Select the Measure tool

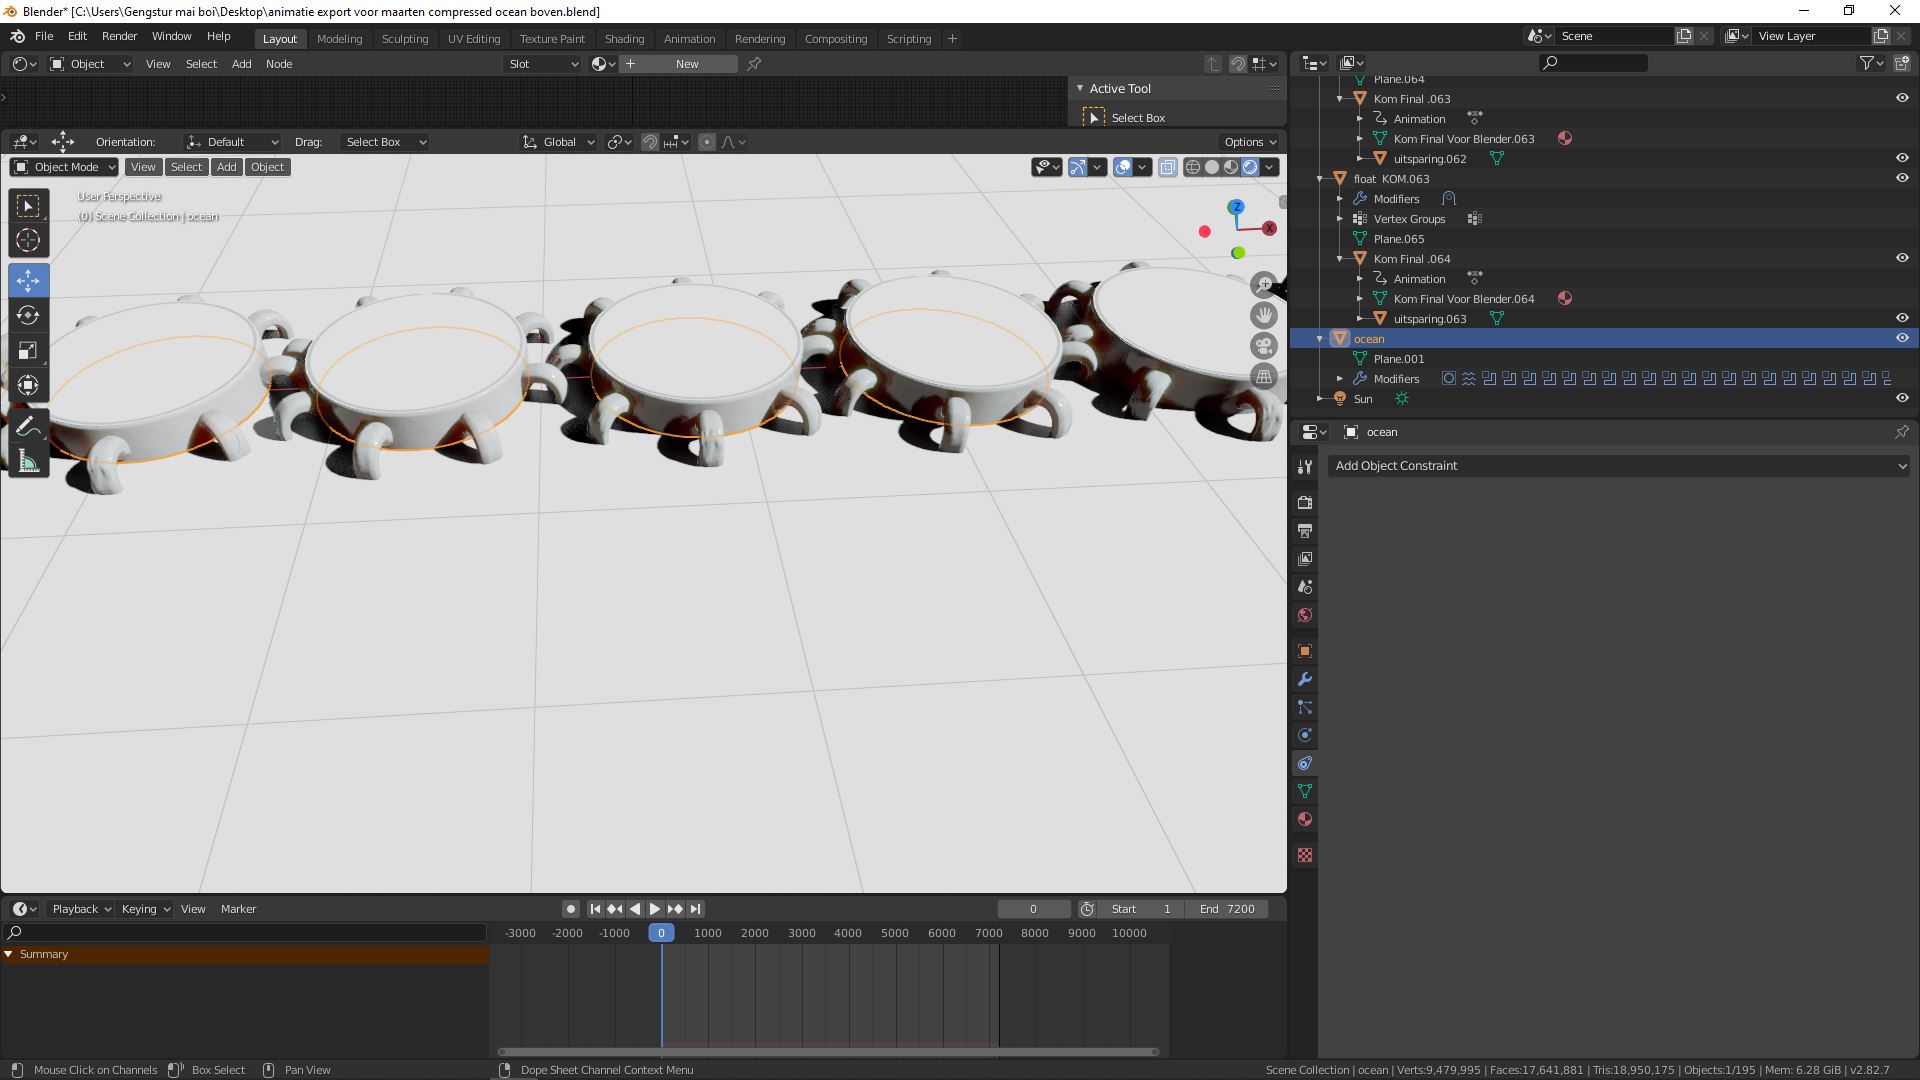pyautogui.click(x=28, y=461)
